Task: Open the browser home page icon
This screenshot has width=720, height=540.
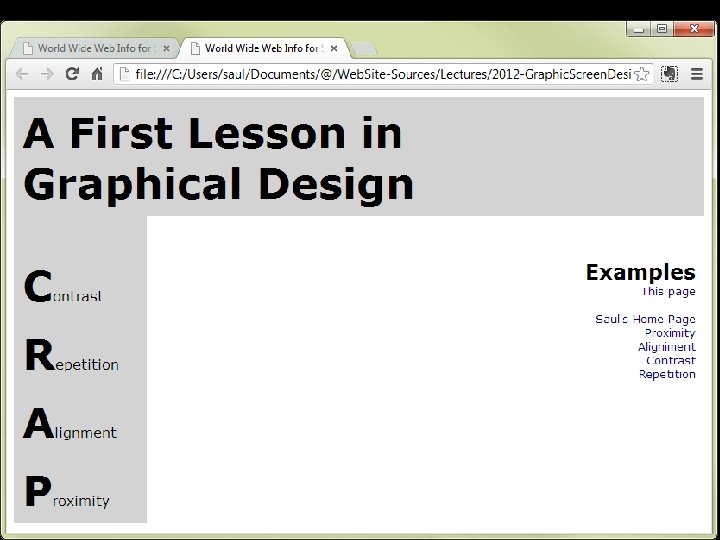Action: [97, 73]
